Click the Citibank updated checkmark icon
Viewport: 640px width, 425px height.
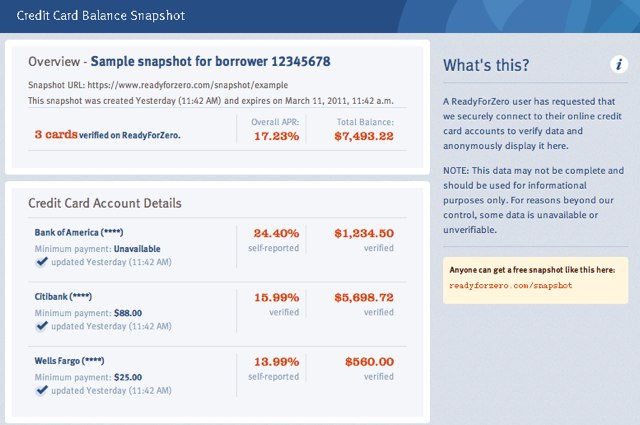(41, 326)
